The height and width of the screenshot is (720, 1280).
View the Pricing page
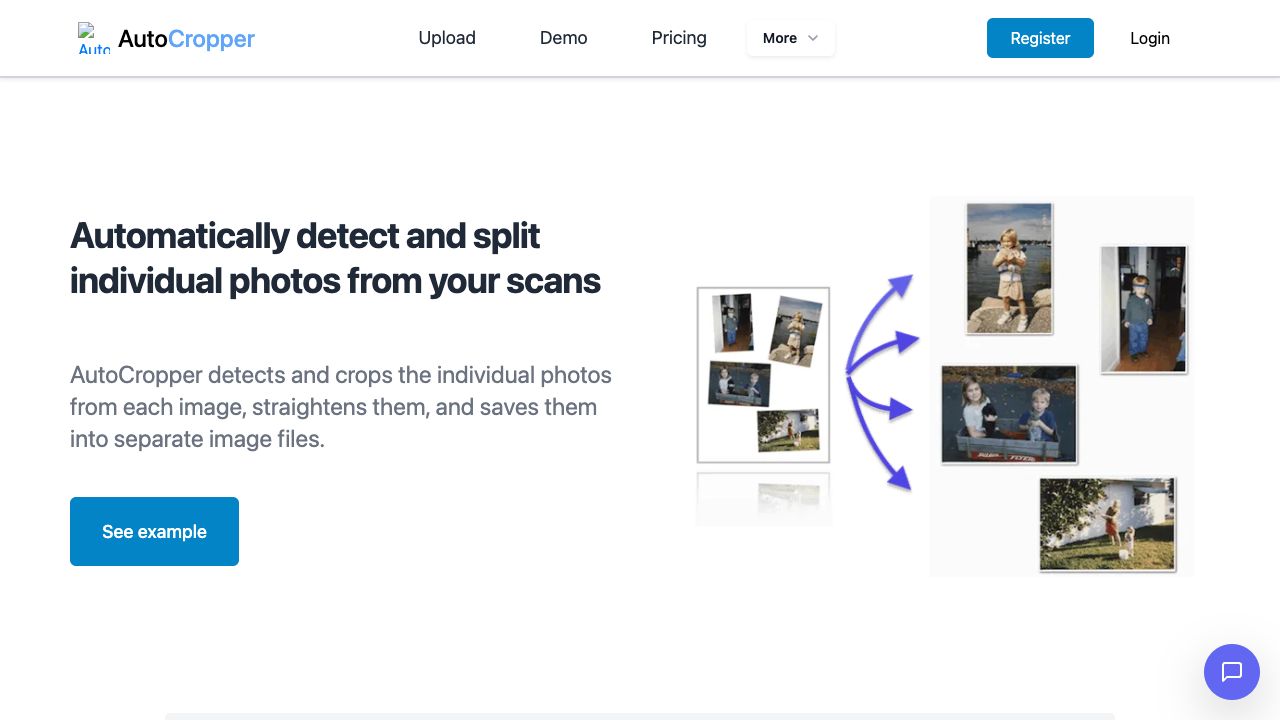click(x=679, y=38)
